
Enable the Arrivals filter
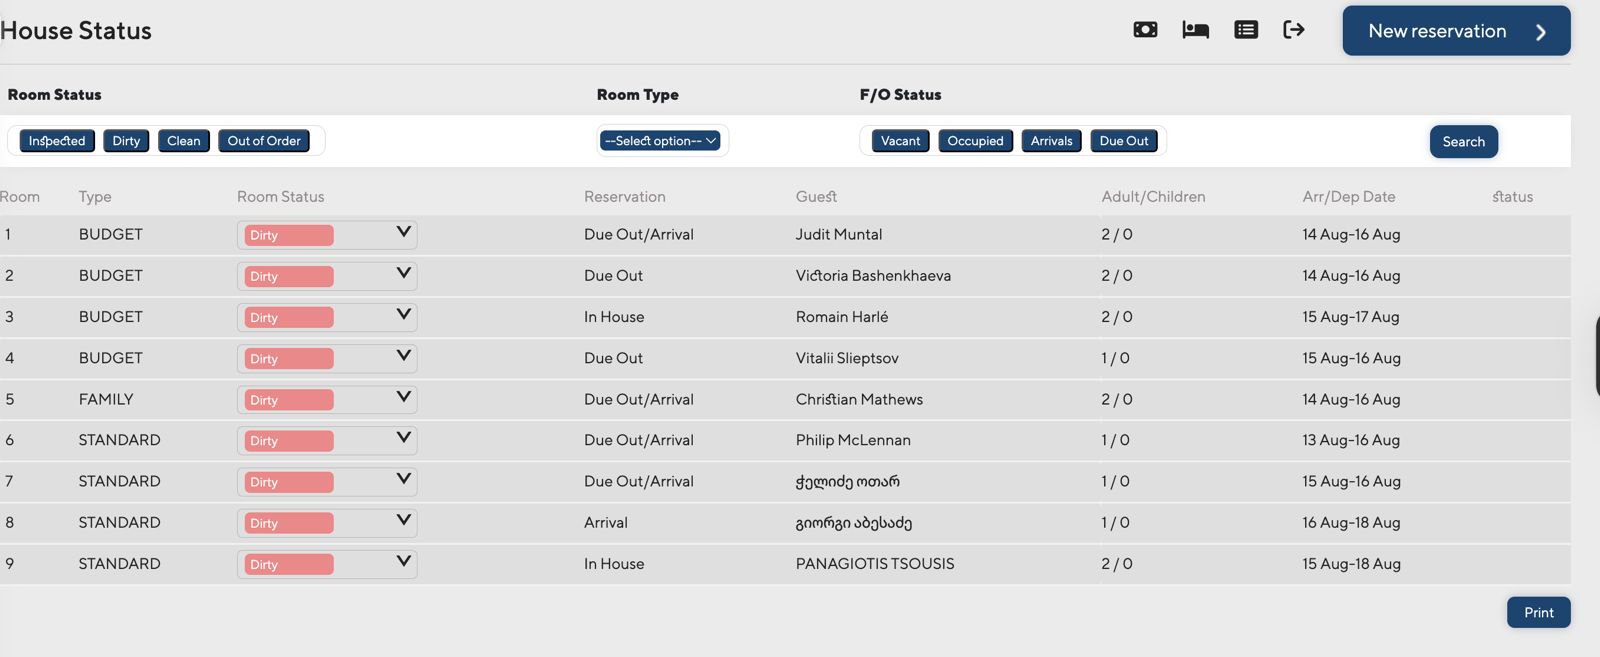[1051, 141]
